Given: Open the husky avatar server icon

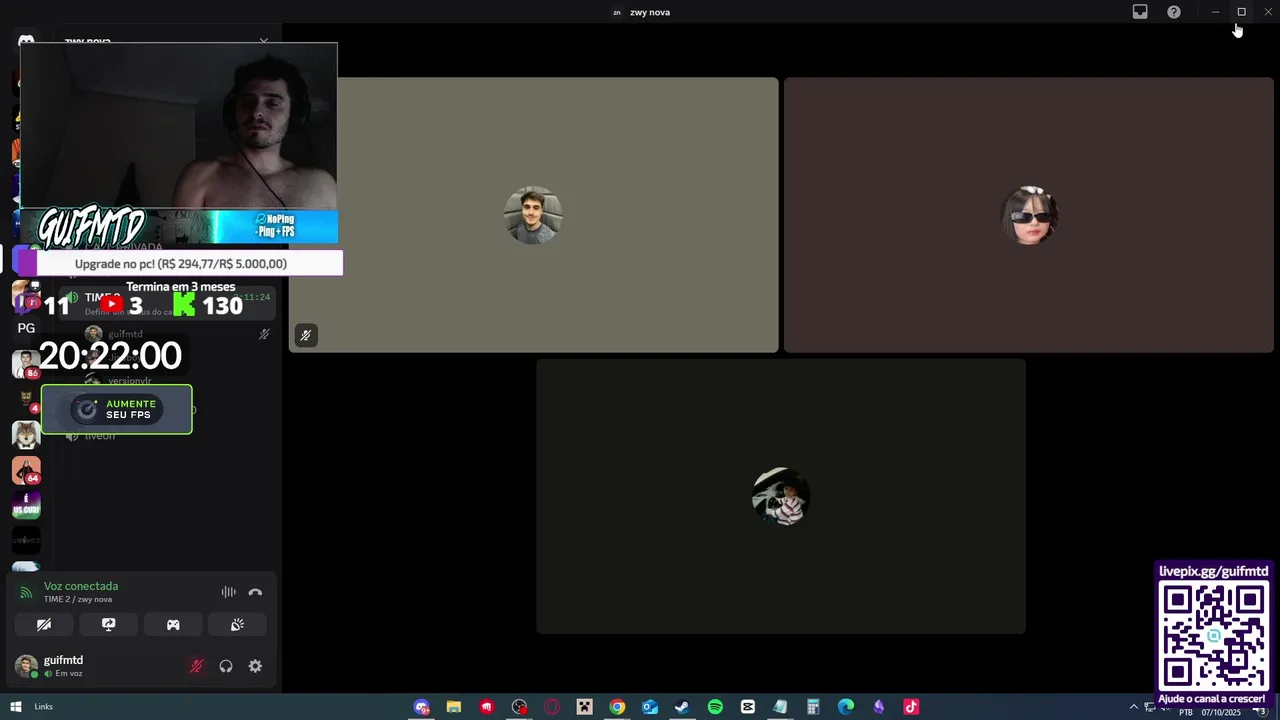Looking at the screenshot, I should click(x=26, y=434).
